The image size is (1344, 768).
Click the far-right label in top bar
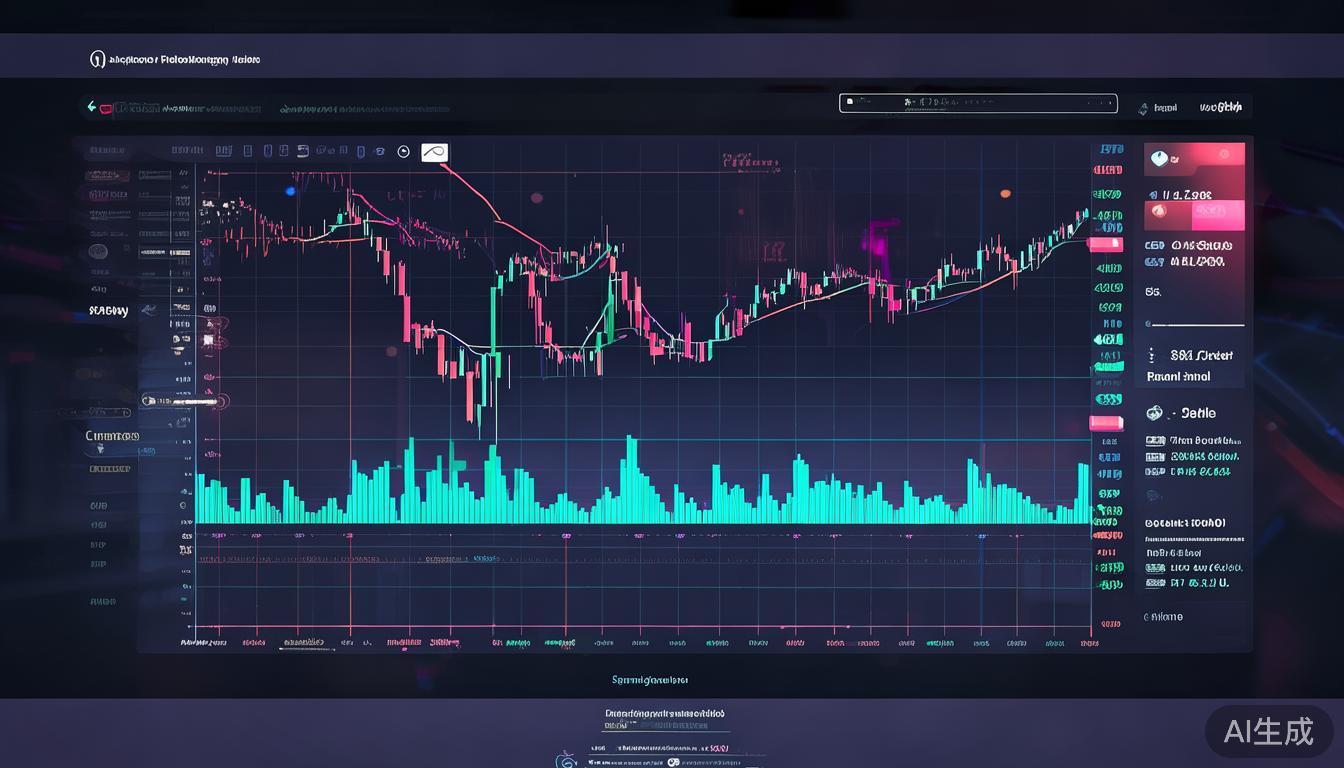[1221, 107]
